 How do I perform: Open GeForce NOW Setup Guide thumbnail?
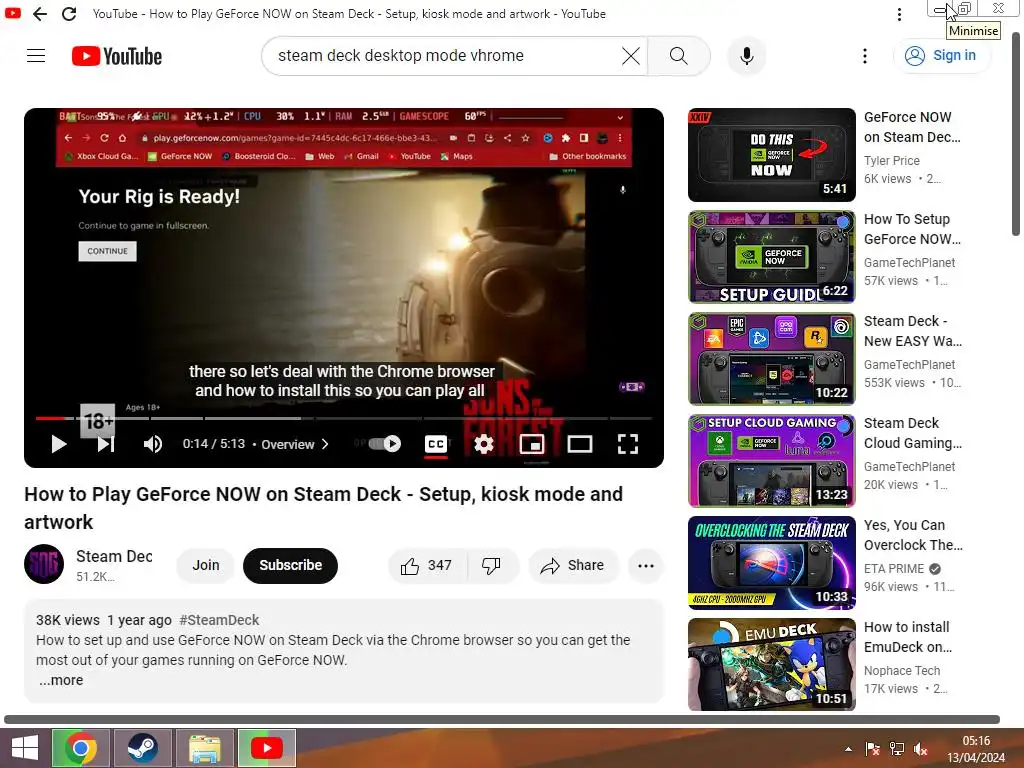tap(771, 257)
